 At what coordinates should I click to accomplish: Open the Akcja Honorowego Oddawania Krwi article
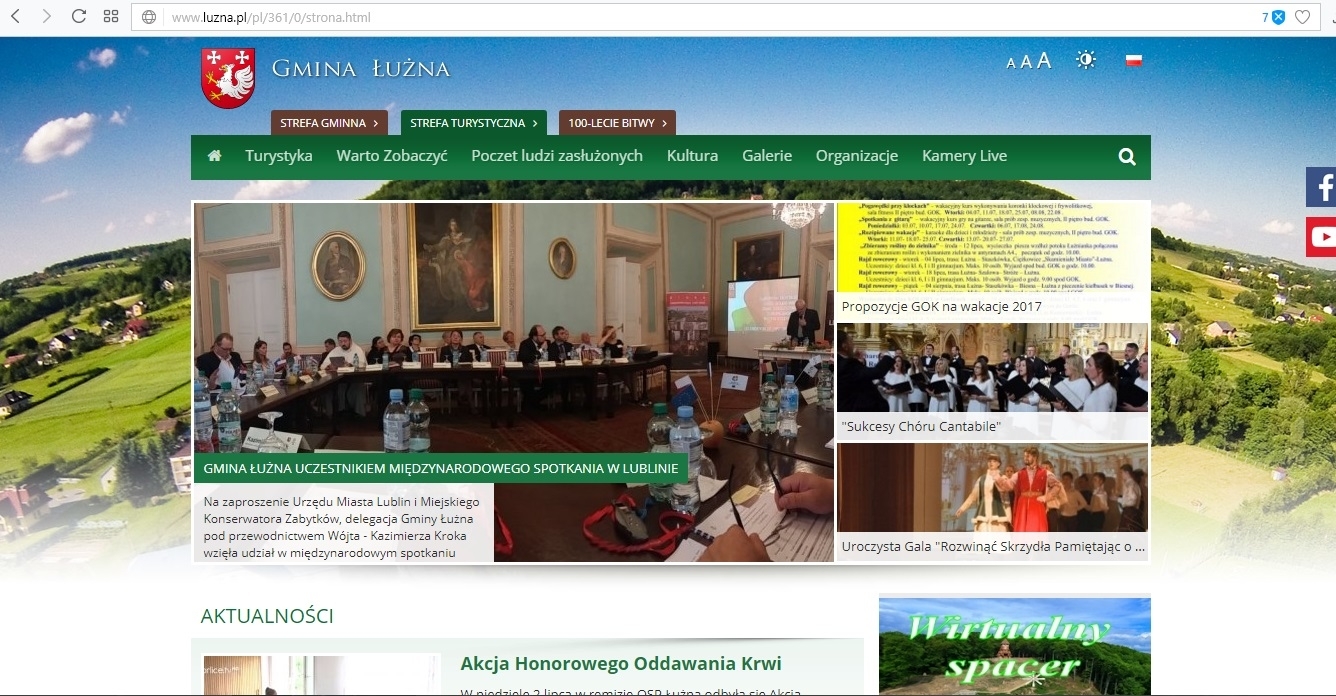[x=620, y=664]
